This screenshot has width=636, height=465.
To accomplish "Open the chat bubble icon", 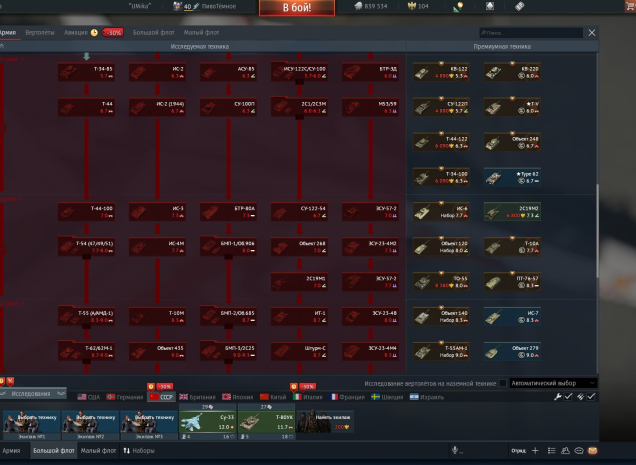I will pyautogui.click(x=579, y=450).
